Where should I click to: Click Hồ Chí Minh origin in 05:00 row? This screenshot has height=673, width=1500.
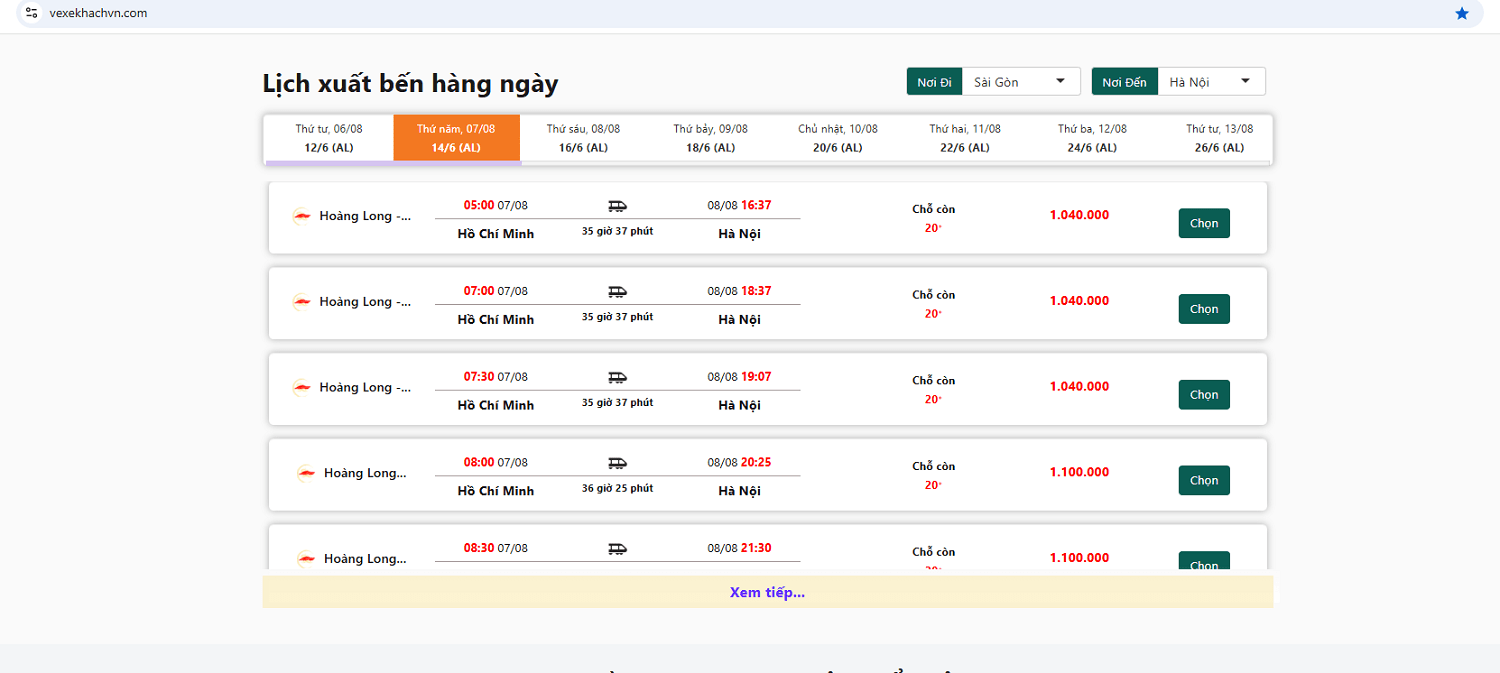pyautogui.click(x=496, y=234)
